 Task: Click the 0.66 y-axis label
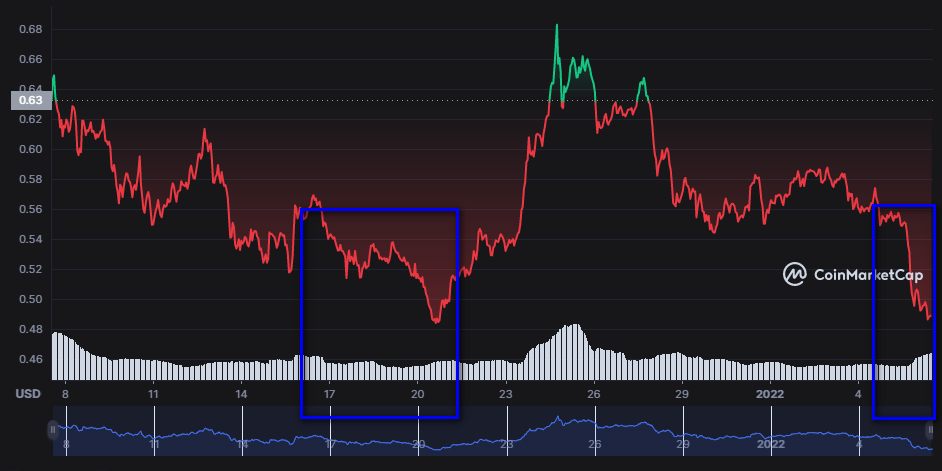[x=31, y=59]
